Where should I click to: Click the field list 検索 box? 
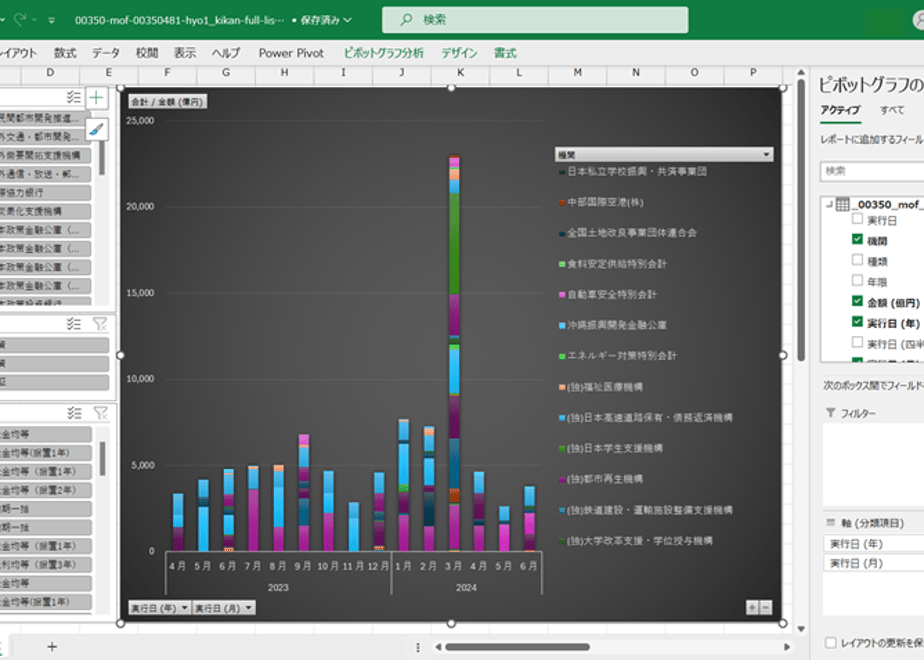[872, 171]
